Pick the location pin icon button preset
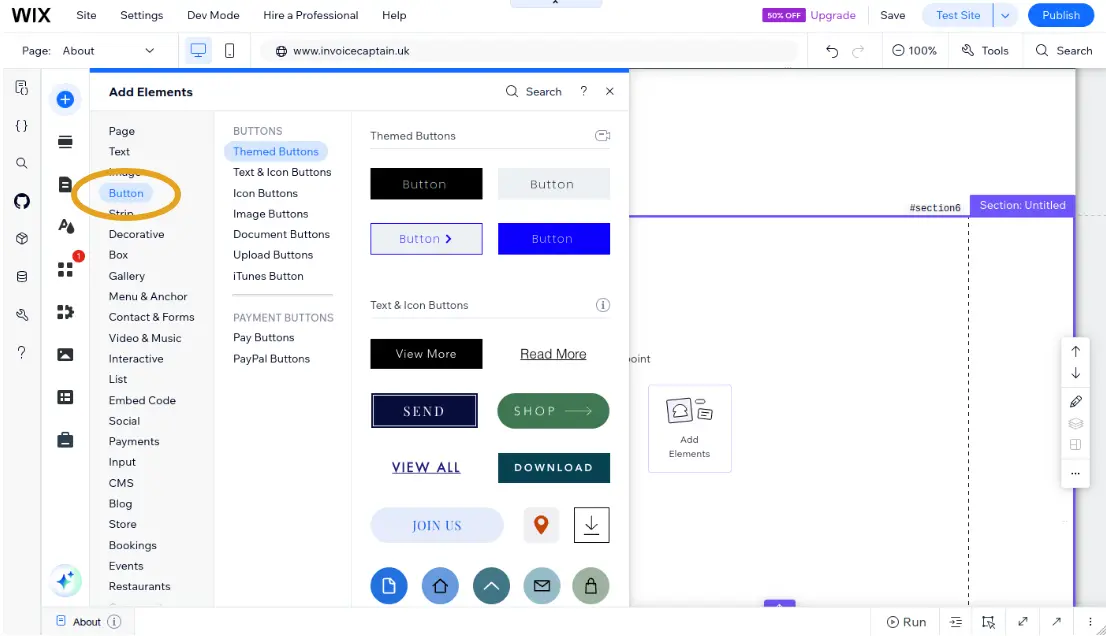Image resolution: width=1106 pixels, height=636 pixels. (x=541, y=525)
